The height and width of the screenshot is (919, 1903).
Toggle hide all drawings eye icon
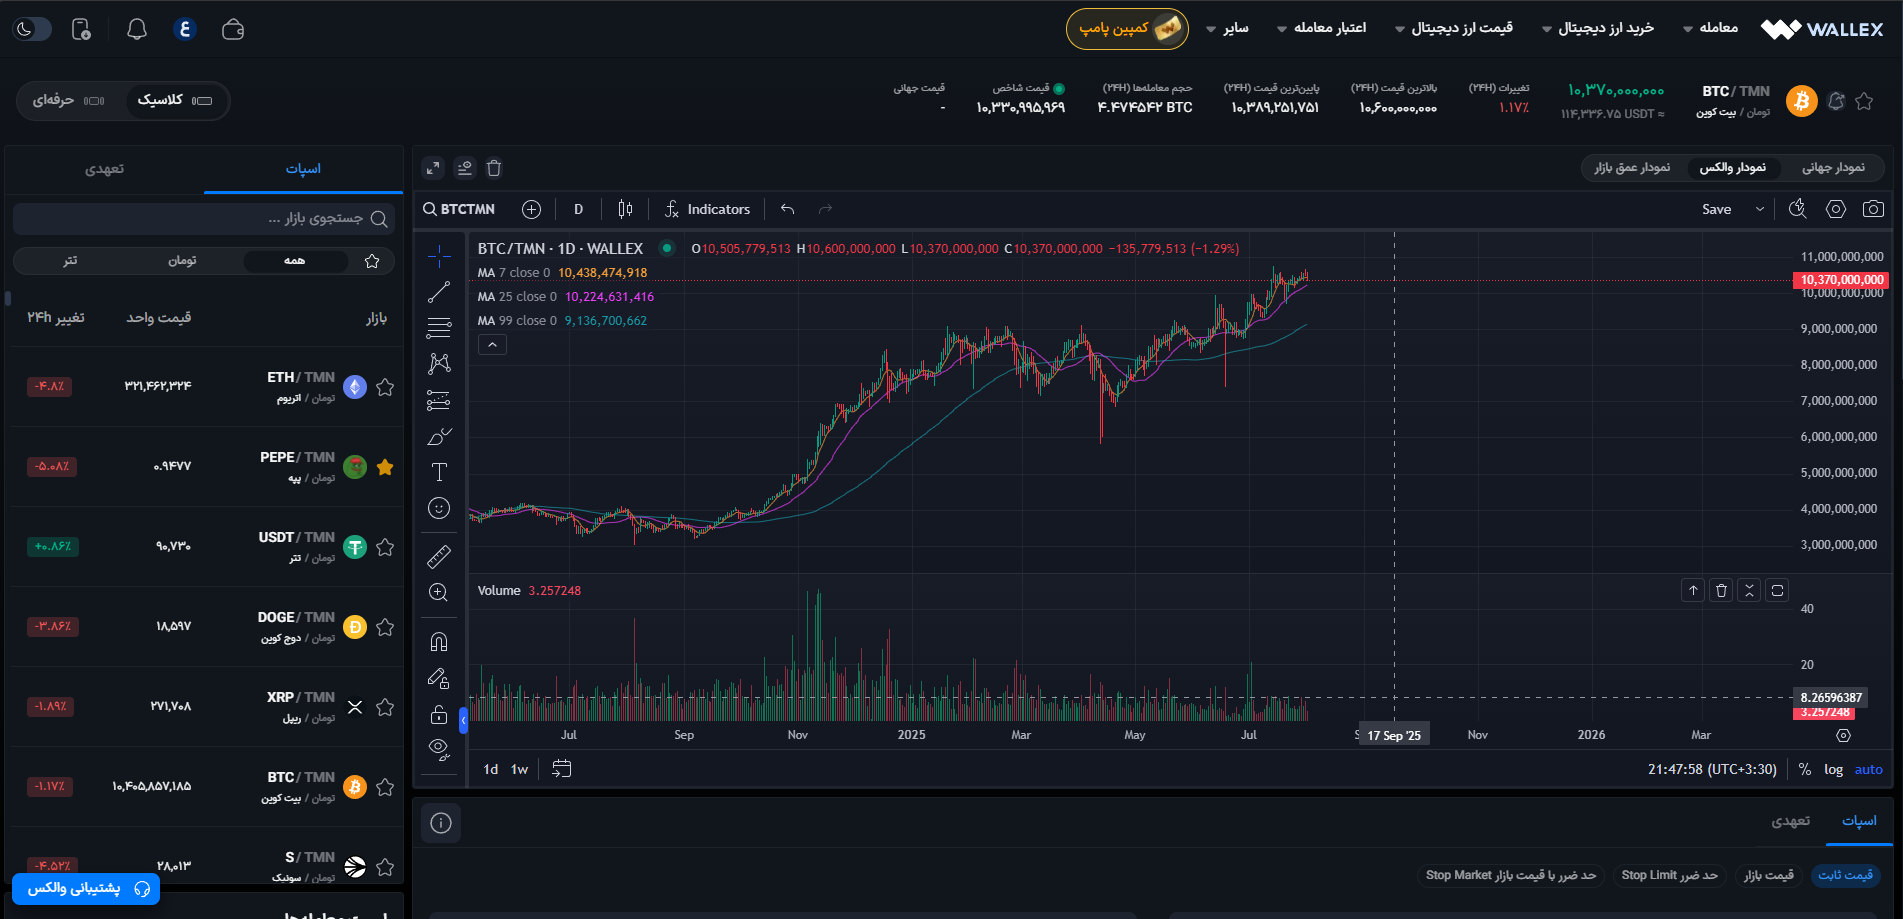pos(439,749)
